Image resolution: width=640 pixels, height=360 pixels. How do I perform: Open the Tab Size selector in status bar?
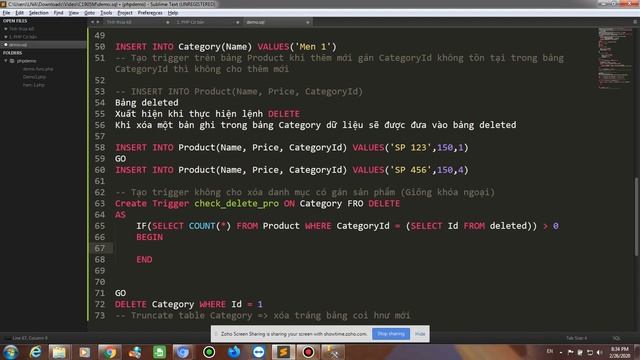[576, 338]
